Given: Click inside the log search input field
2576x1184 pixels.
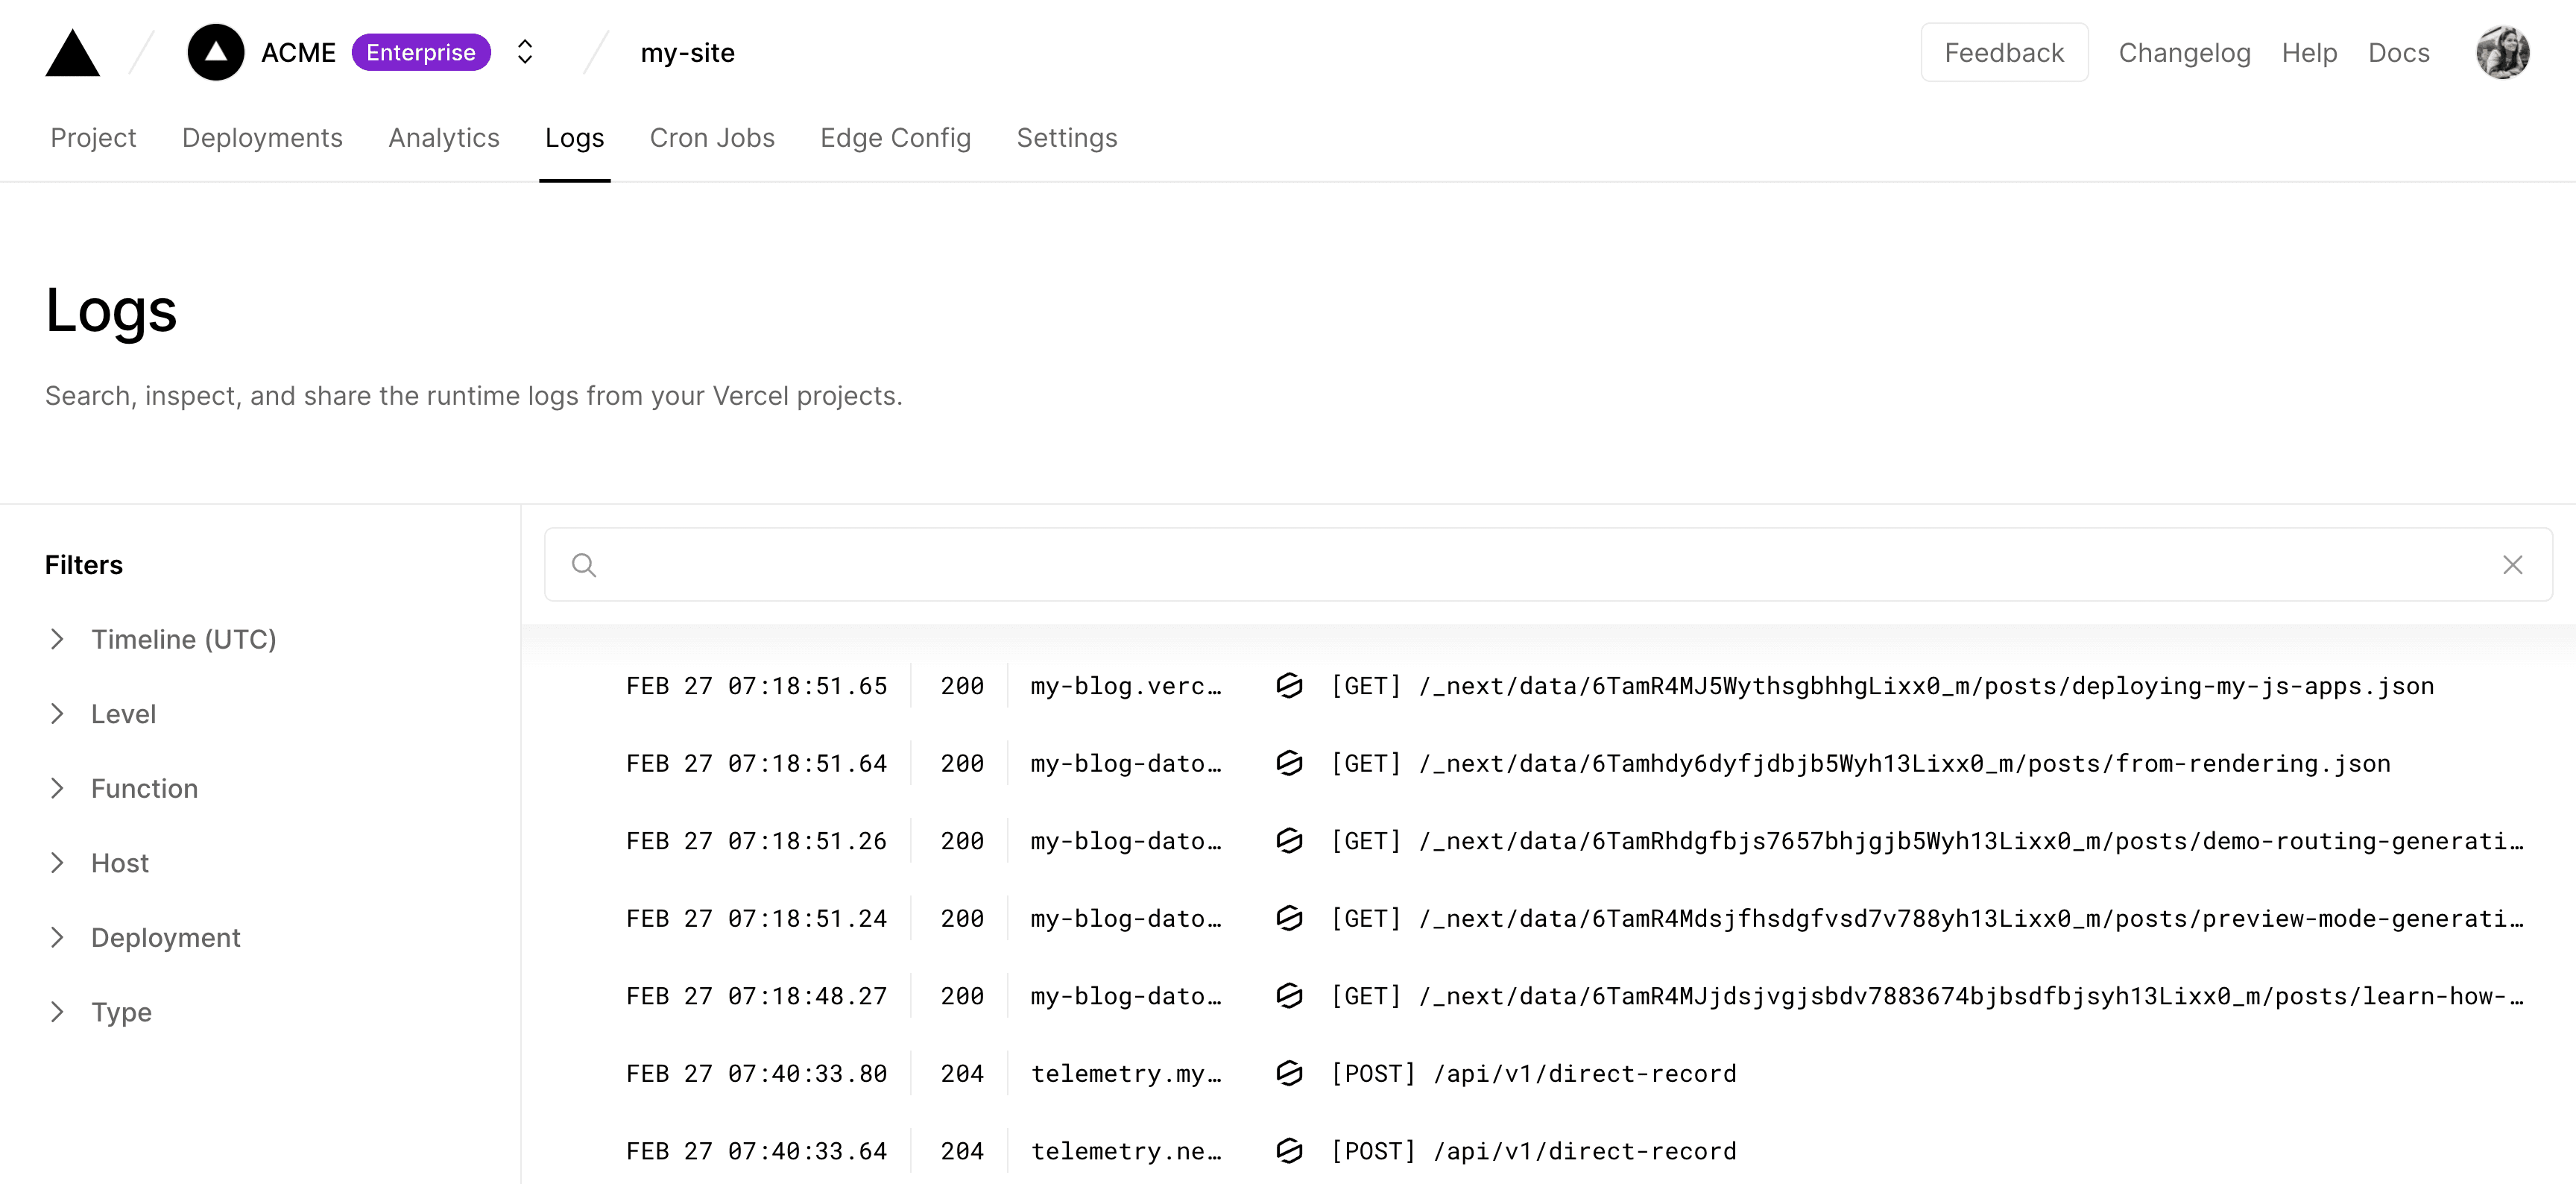Looking at the screenshot, I should (x=1200, y=564).
